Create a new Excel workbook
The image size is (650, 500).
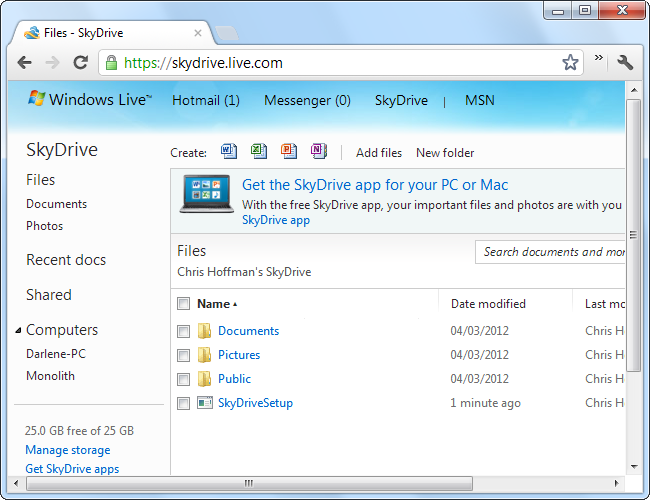(259, 151)
